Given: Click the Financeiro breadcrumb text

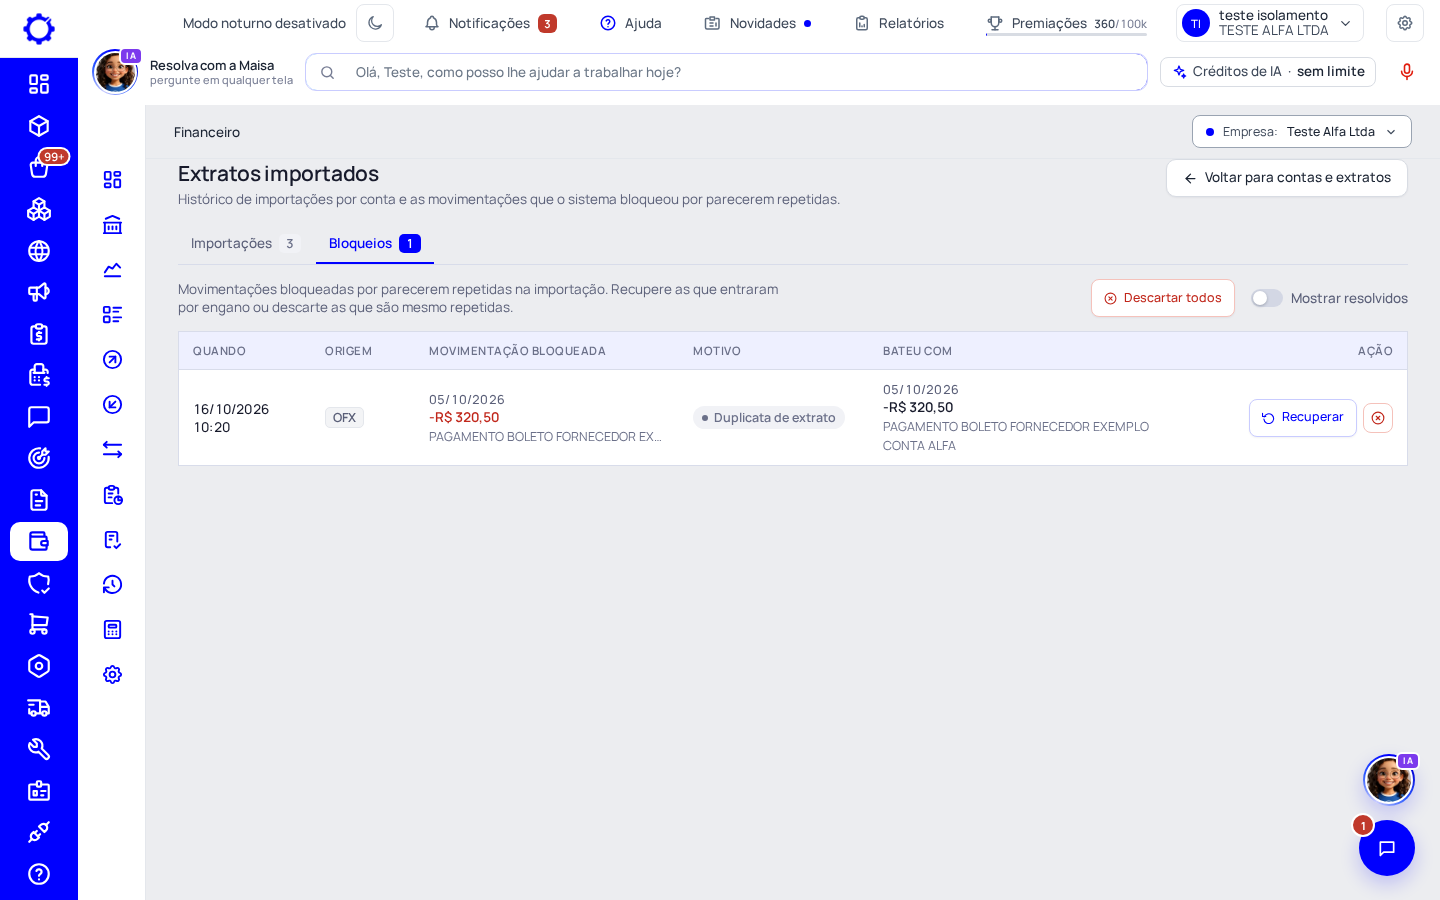Looking at the screenshot, I should (x=207, y=132).
